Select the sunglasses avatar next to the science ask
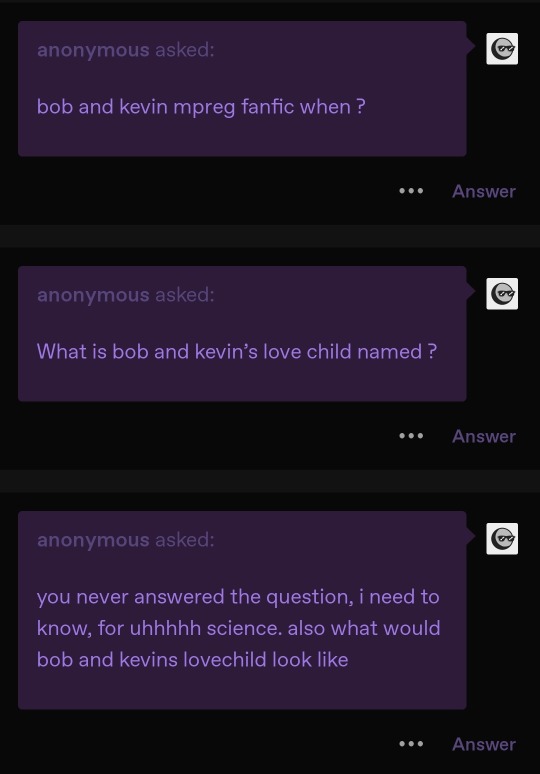The image size is (540, 774). point(502,539)
